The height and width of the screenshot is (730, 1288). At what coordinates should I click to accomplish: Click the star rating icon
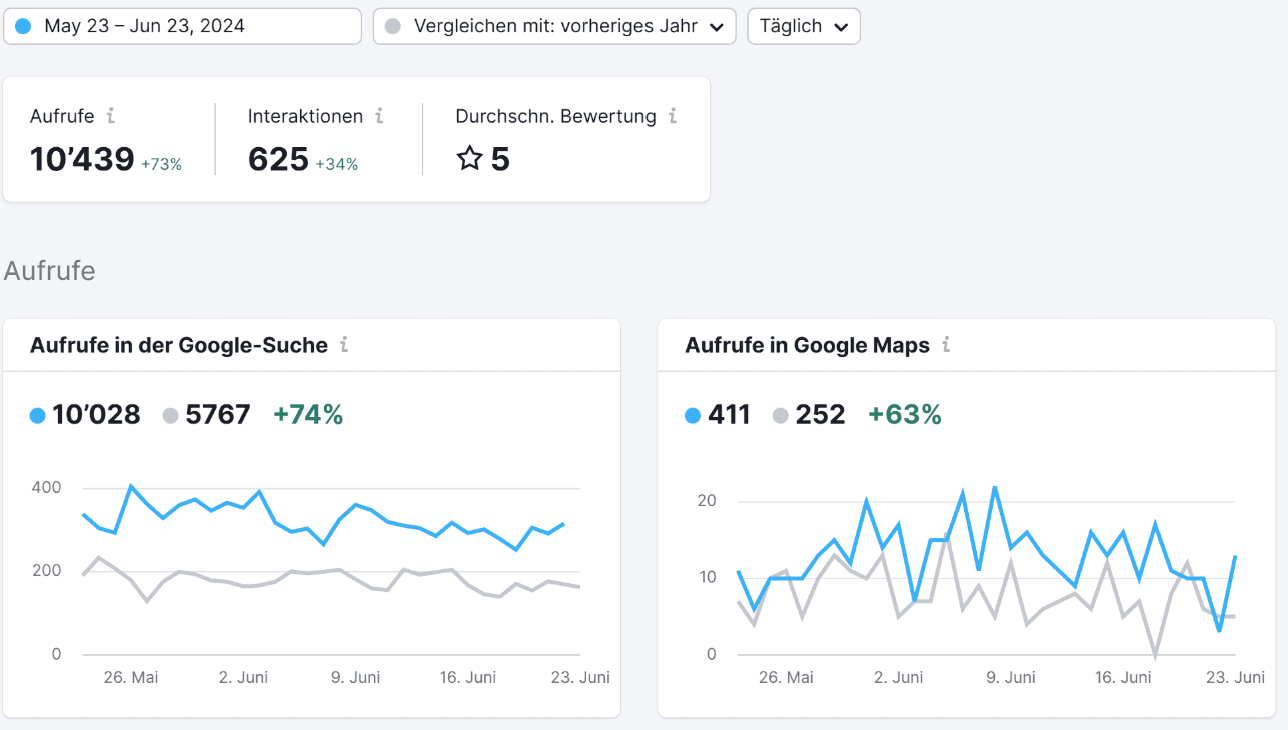(469, 158)
